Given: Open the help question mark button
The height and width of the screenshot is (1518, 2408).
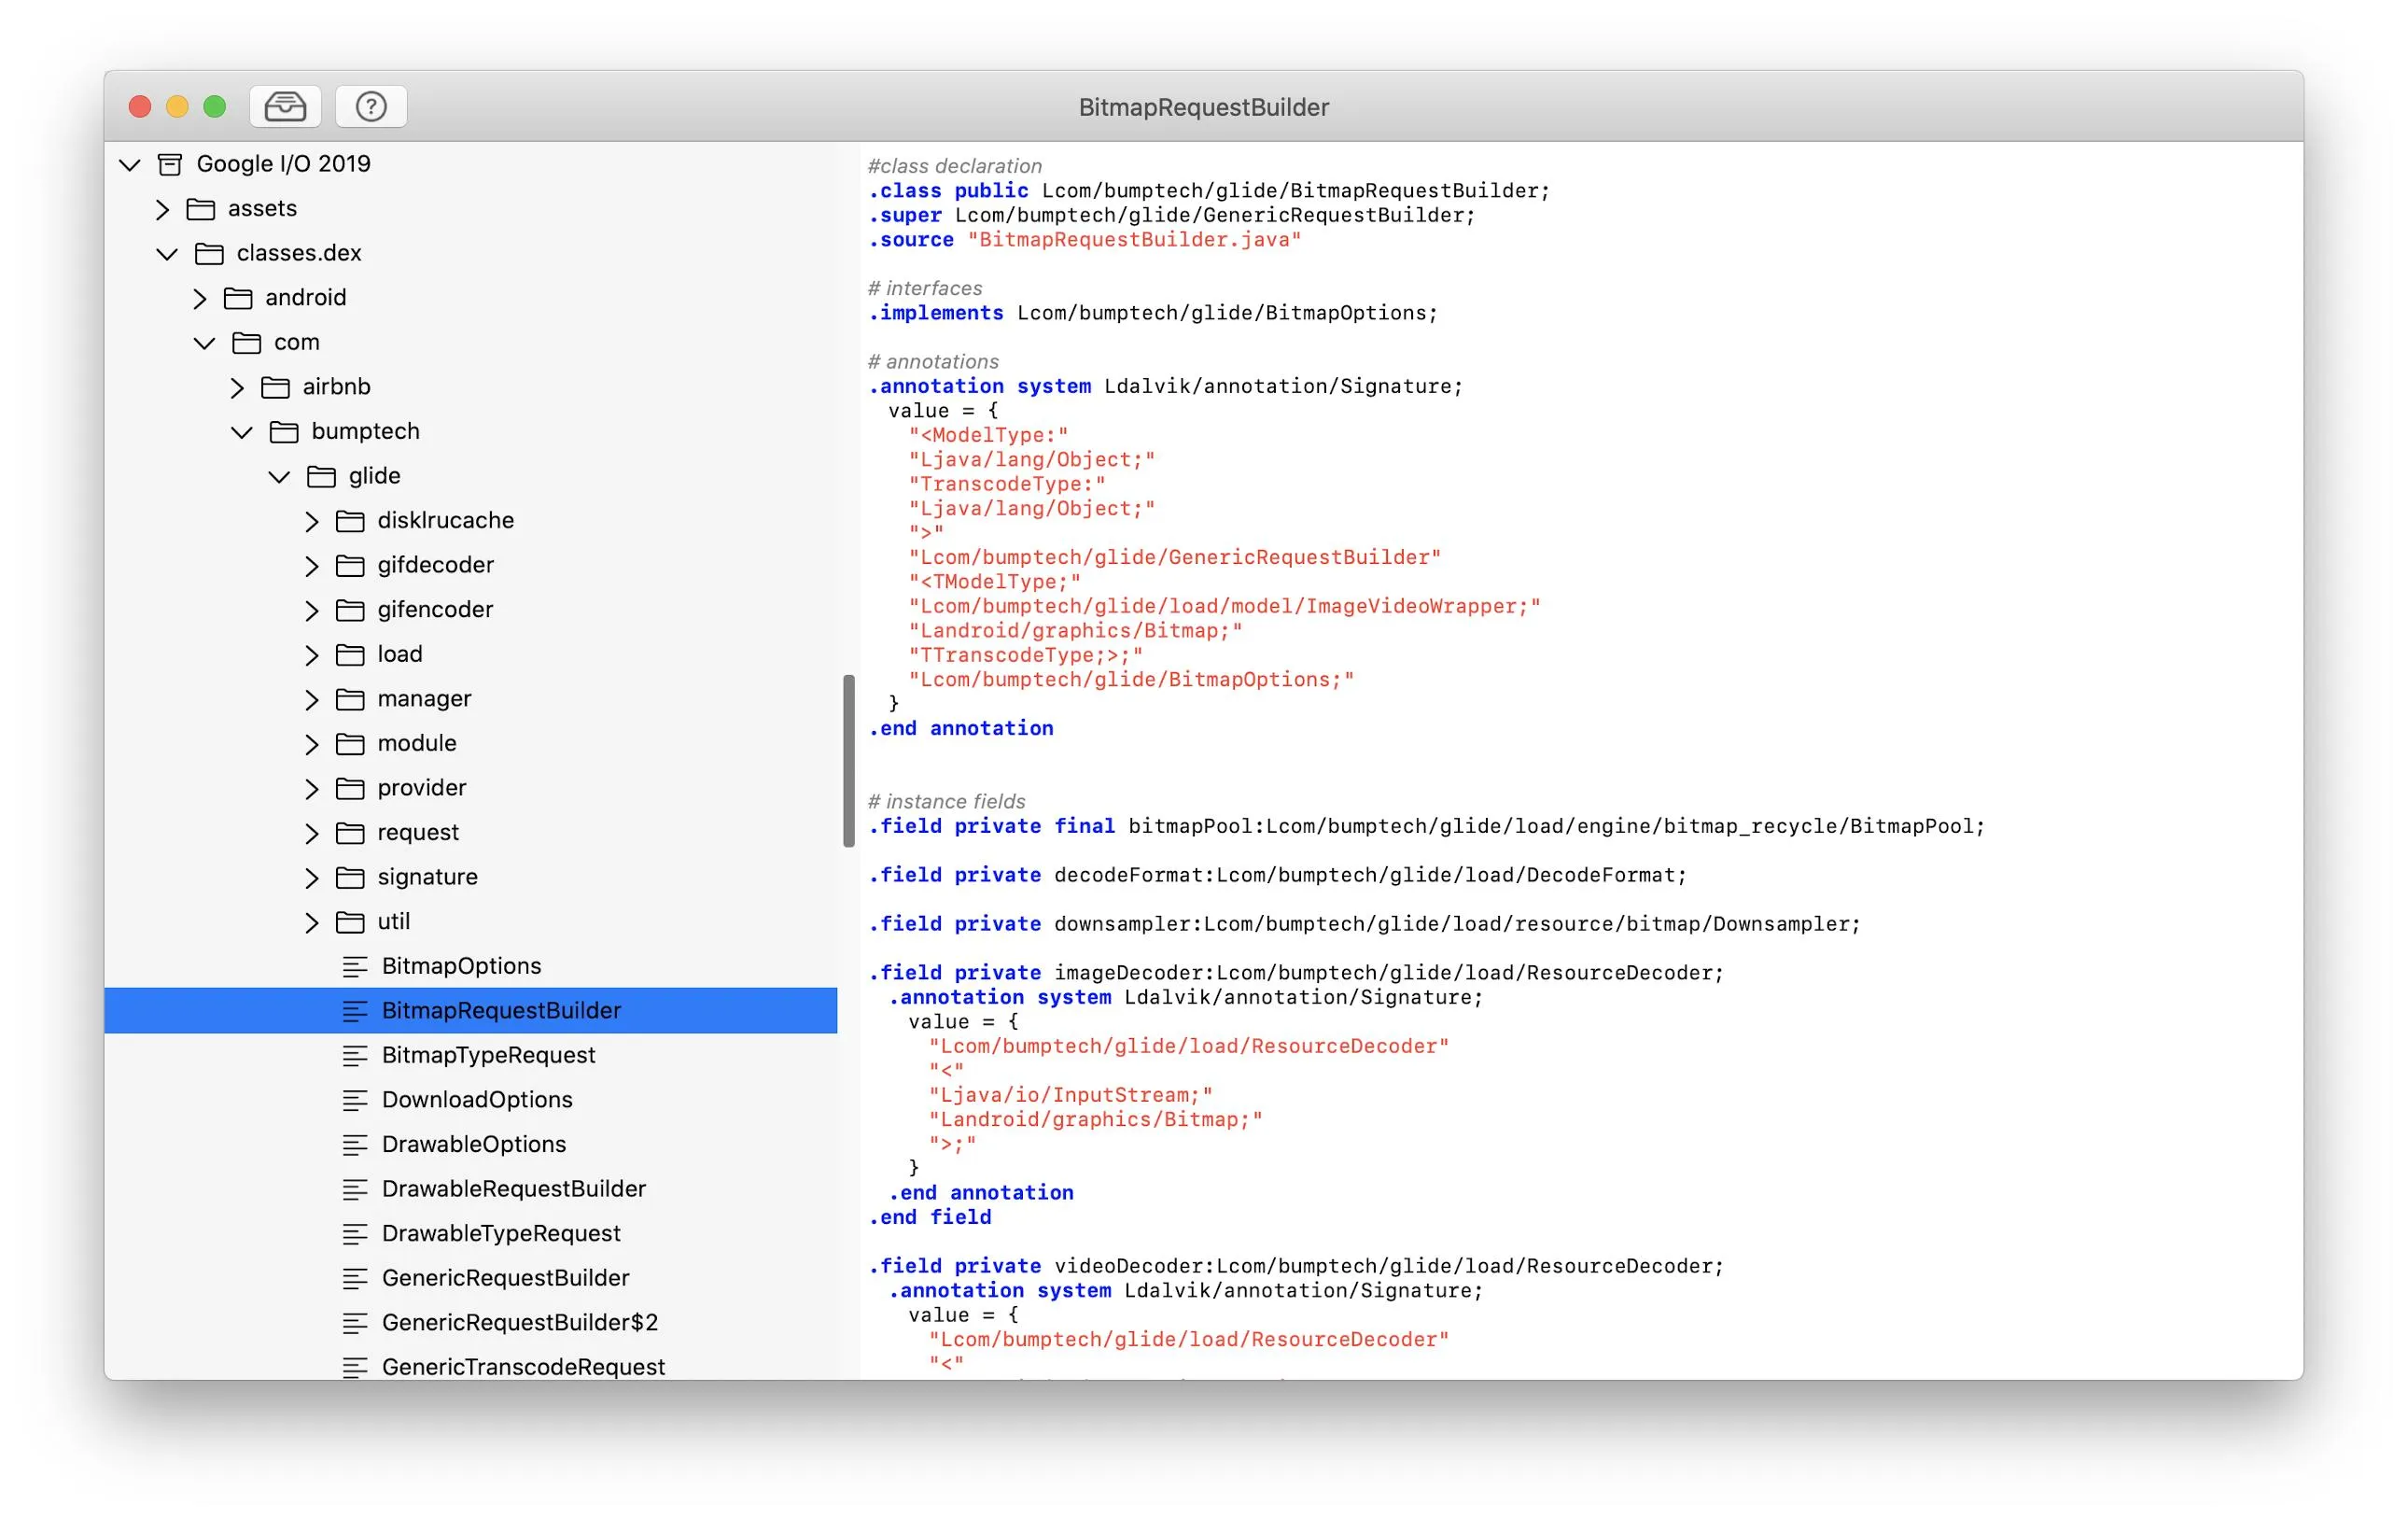Looking at the screenshot, I should coord(371,106).
